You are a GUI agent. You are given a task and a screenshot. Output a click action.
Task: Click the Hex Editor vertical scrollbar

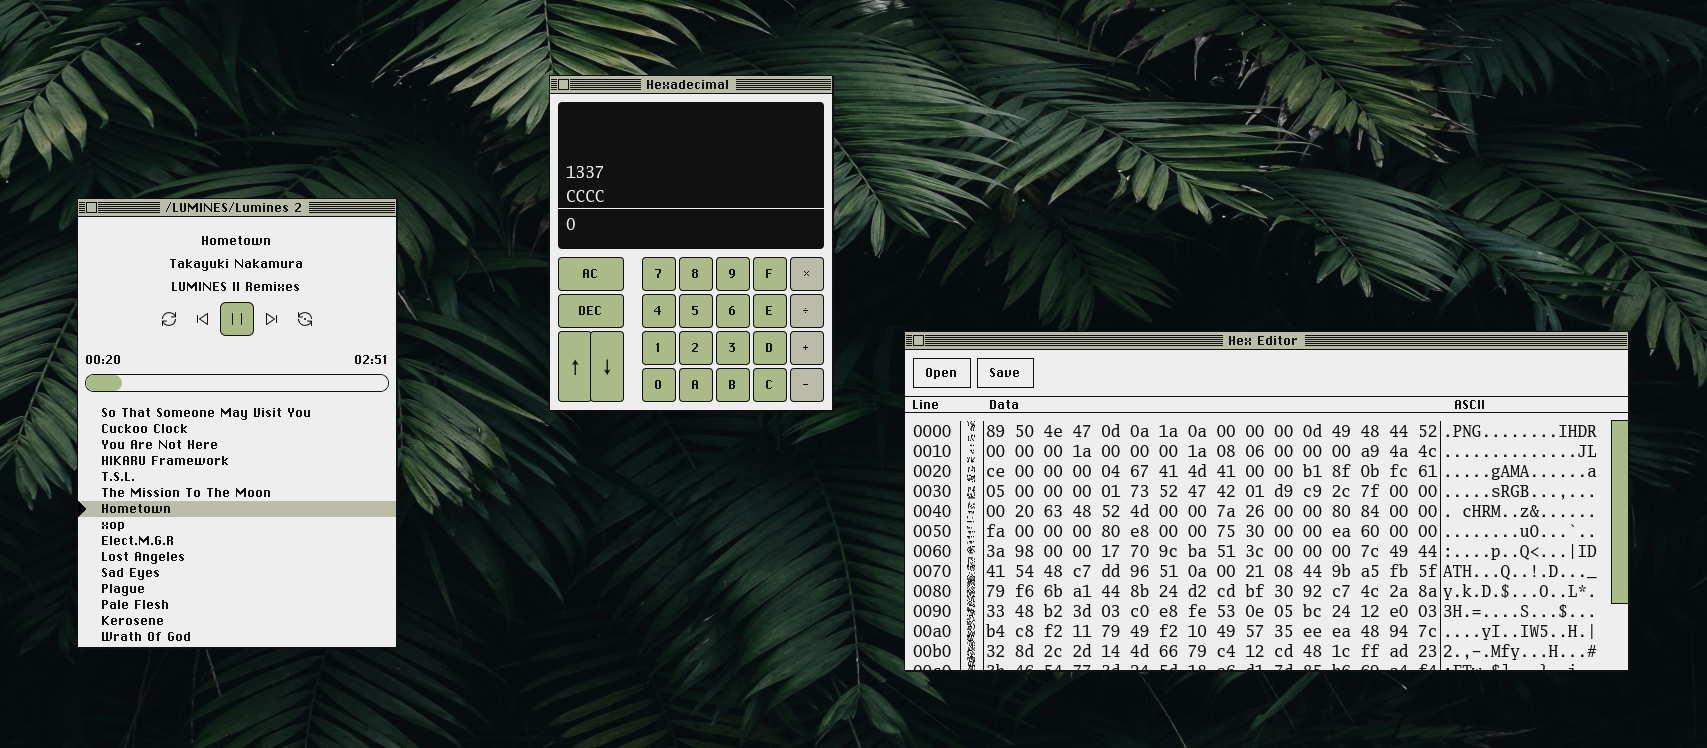[1618, 512]
